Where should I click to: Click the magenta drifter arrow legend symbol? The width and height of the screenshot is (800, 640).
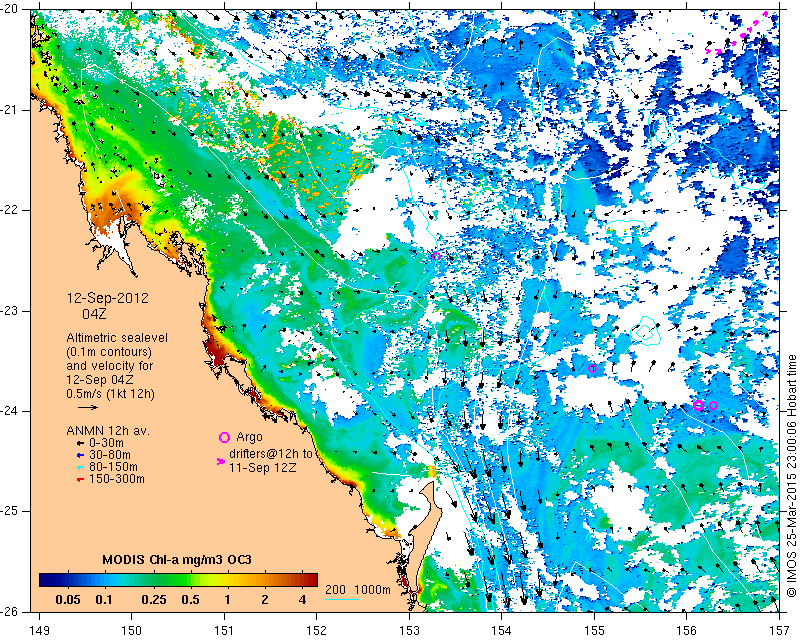[221, 461]
